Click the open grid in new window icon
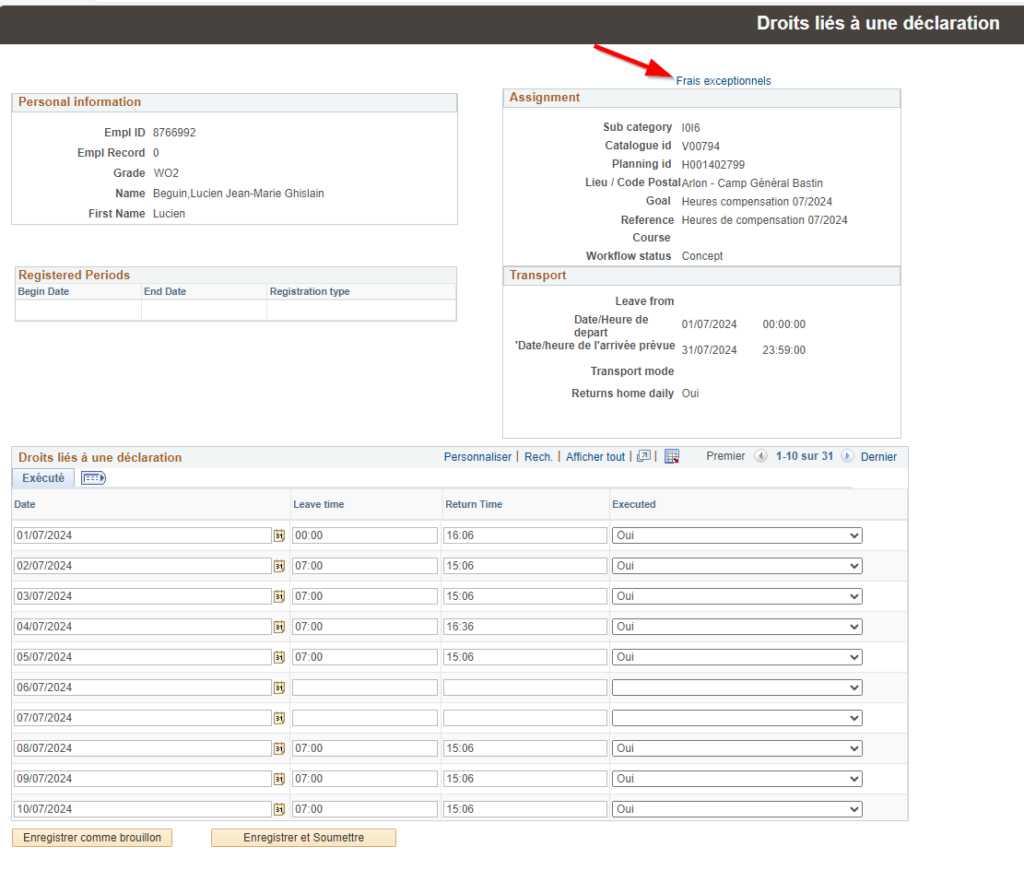This screenshot has width=1024, height=870. coord(644,456)
